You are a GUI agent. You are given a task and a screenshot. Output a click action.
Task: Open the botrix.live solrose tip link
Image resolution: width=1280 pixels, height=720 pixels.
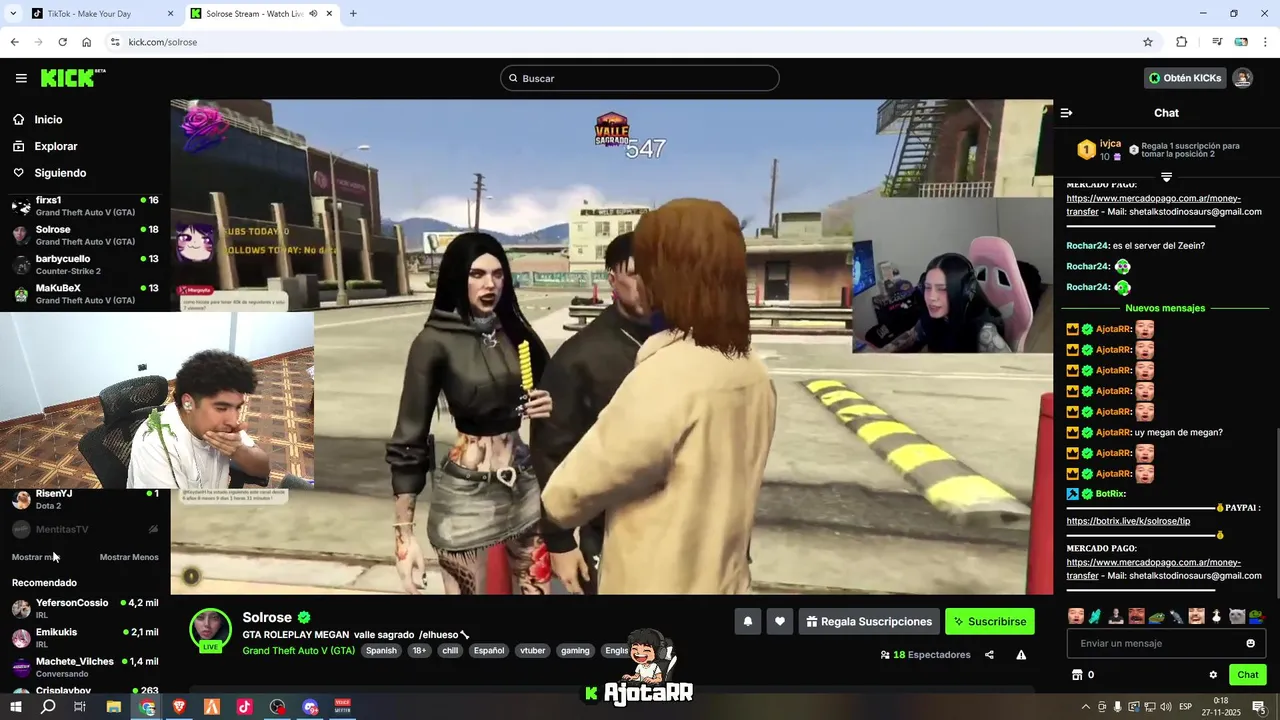1128,521
